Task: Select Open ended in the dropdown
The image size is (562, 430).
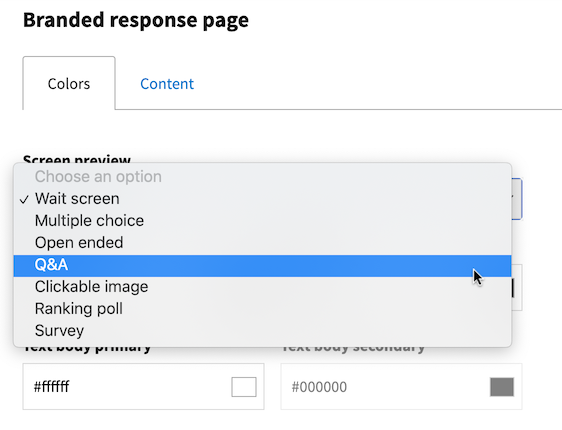Action: pyautogui.click(x=262, y=243)
